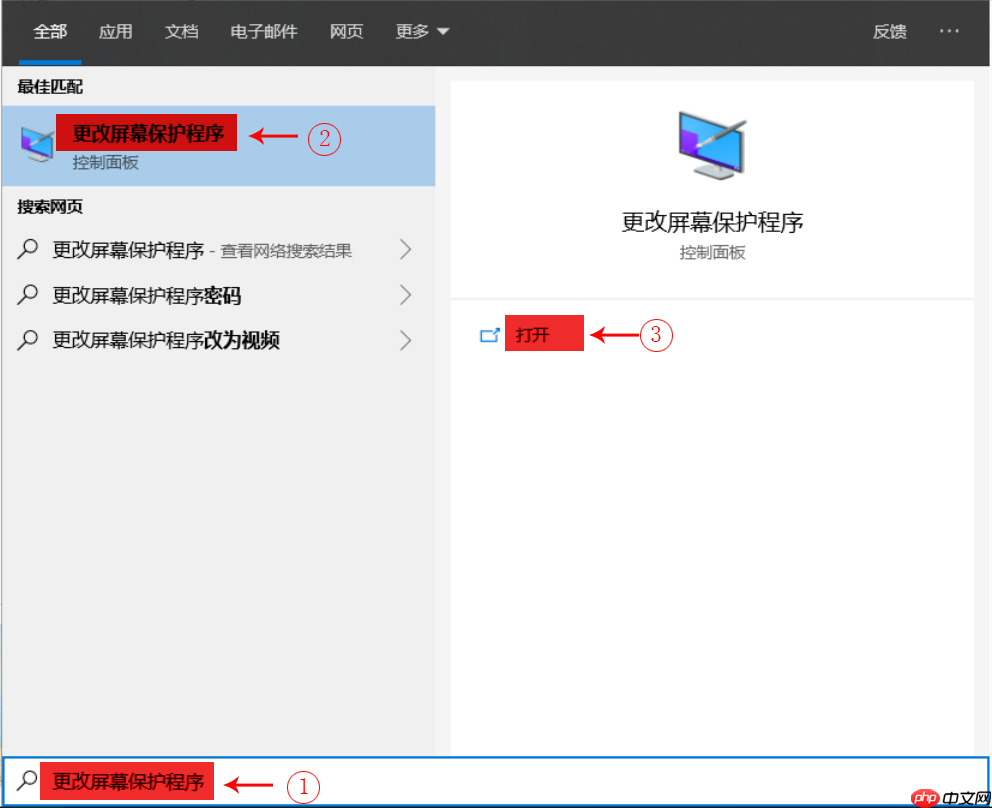The height and width of the screenshot is (808, 992).
Task: Switch to the 应用 tab
Action: point(116,31)
